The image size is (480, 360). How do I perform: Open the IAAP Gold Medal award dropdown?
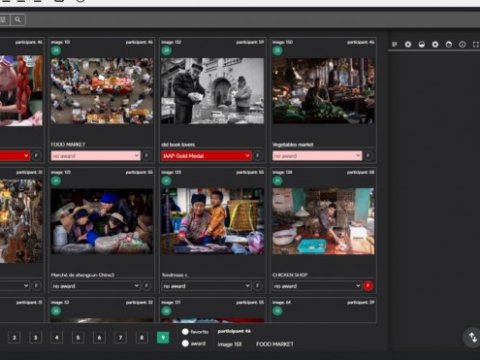(x=206, y=156)
